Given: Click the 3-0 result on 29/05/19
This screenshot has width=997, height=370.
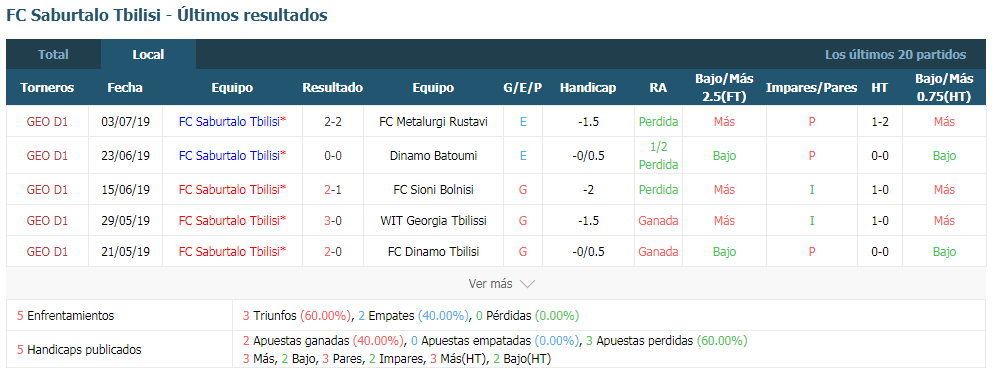Looking at the screenshot, I should click(333, 221).
